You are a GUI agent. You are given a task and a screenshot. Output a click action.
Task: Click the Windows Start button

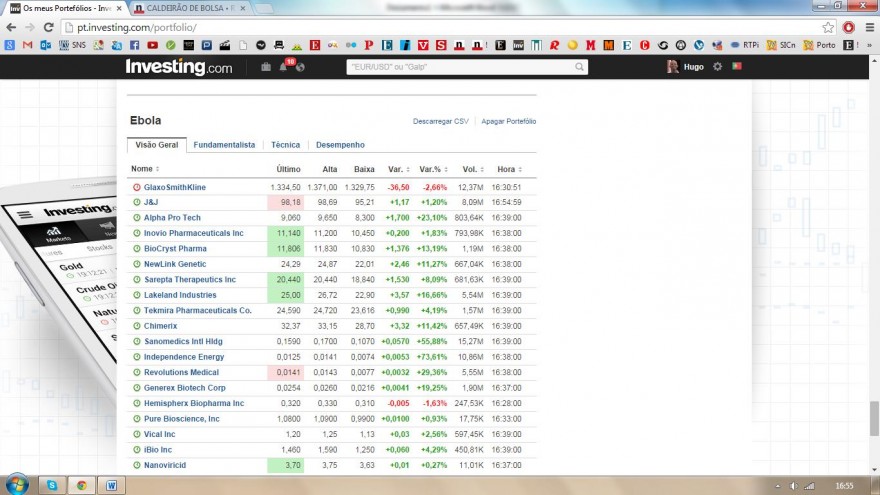click(x=17, y=485)
